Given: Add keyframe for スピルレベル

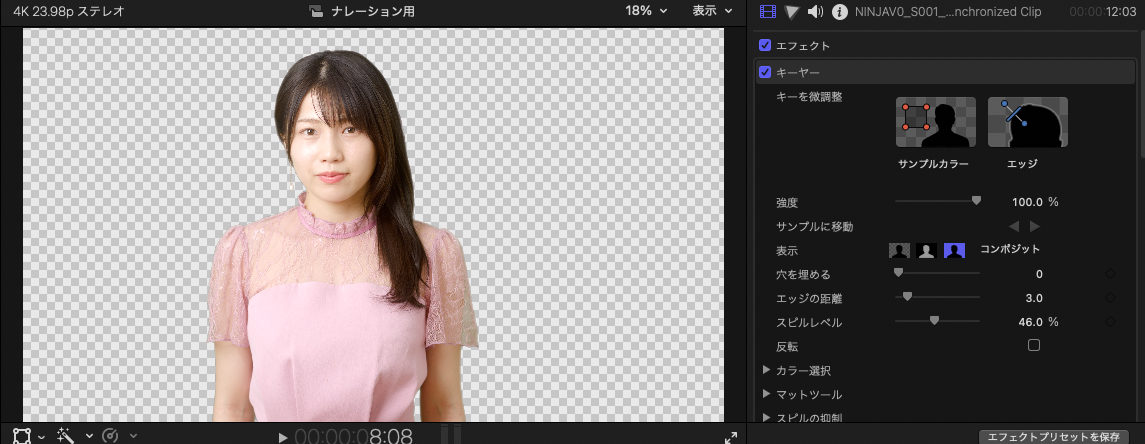Looking at the screenshot, I should coord(1110,321).
